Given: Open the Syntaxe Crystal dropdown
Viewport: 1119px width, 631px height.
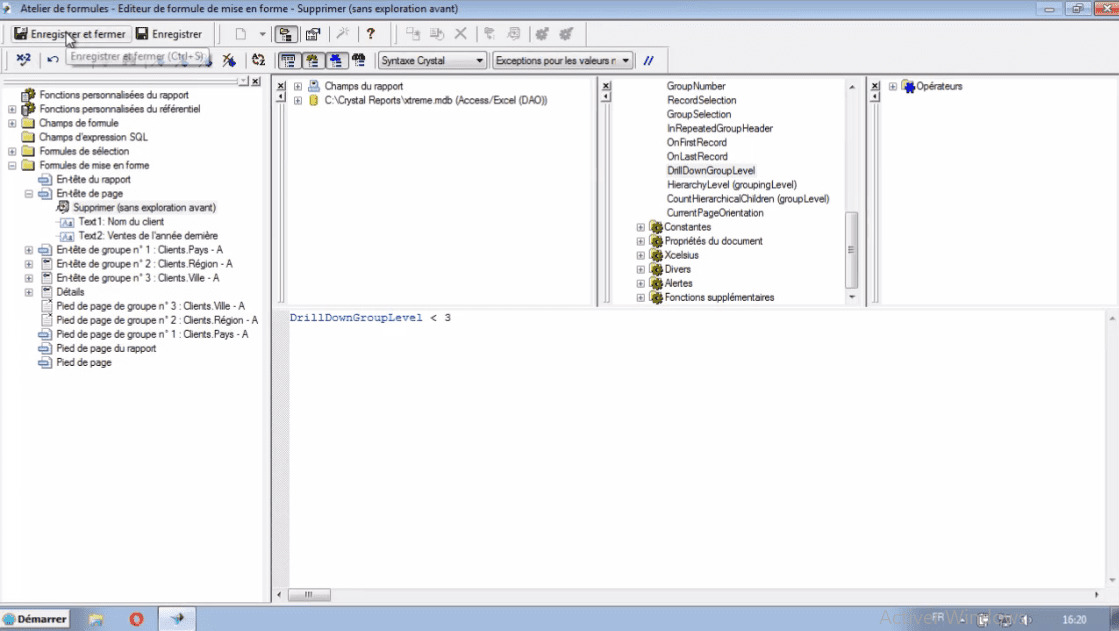Looking at the screenshot, I should point(433,60).
